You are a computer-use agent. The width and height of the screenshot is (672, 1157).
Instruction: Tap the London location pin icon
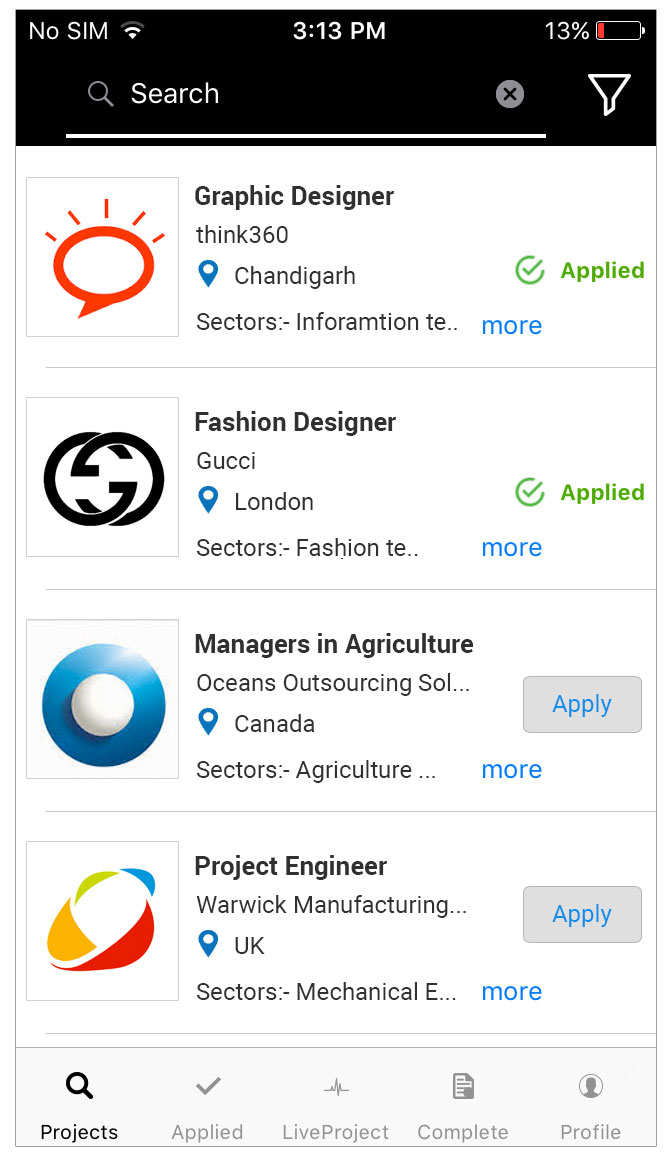pyautogui.click(x=208, y=500)
